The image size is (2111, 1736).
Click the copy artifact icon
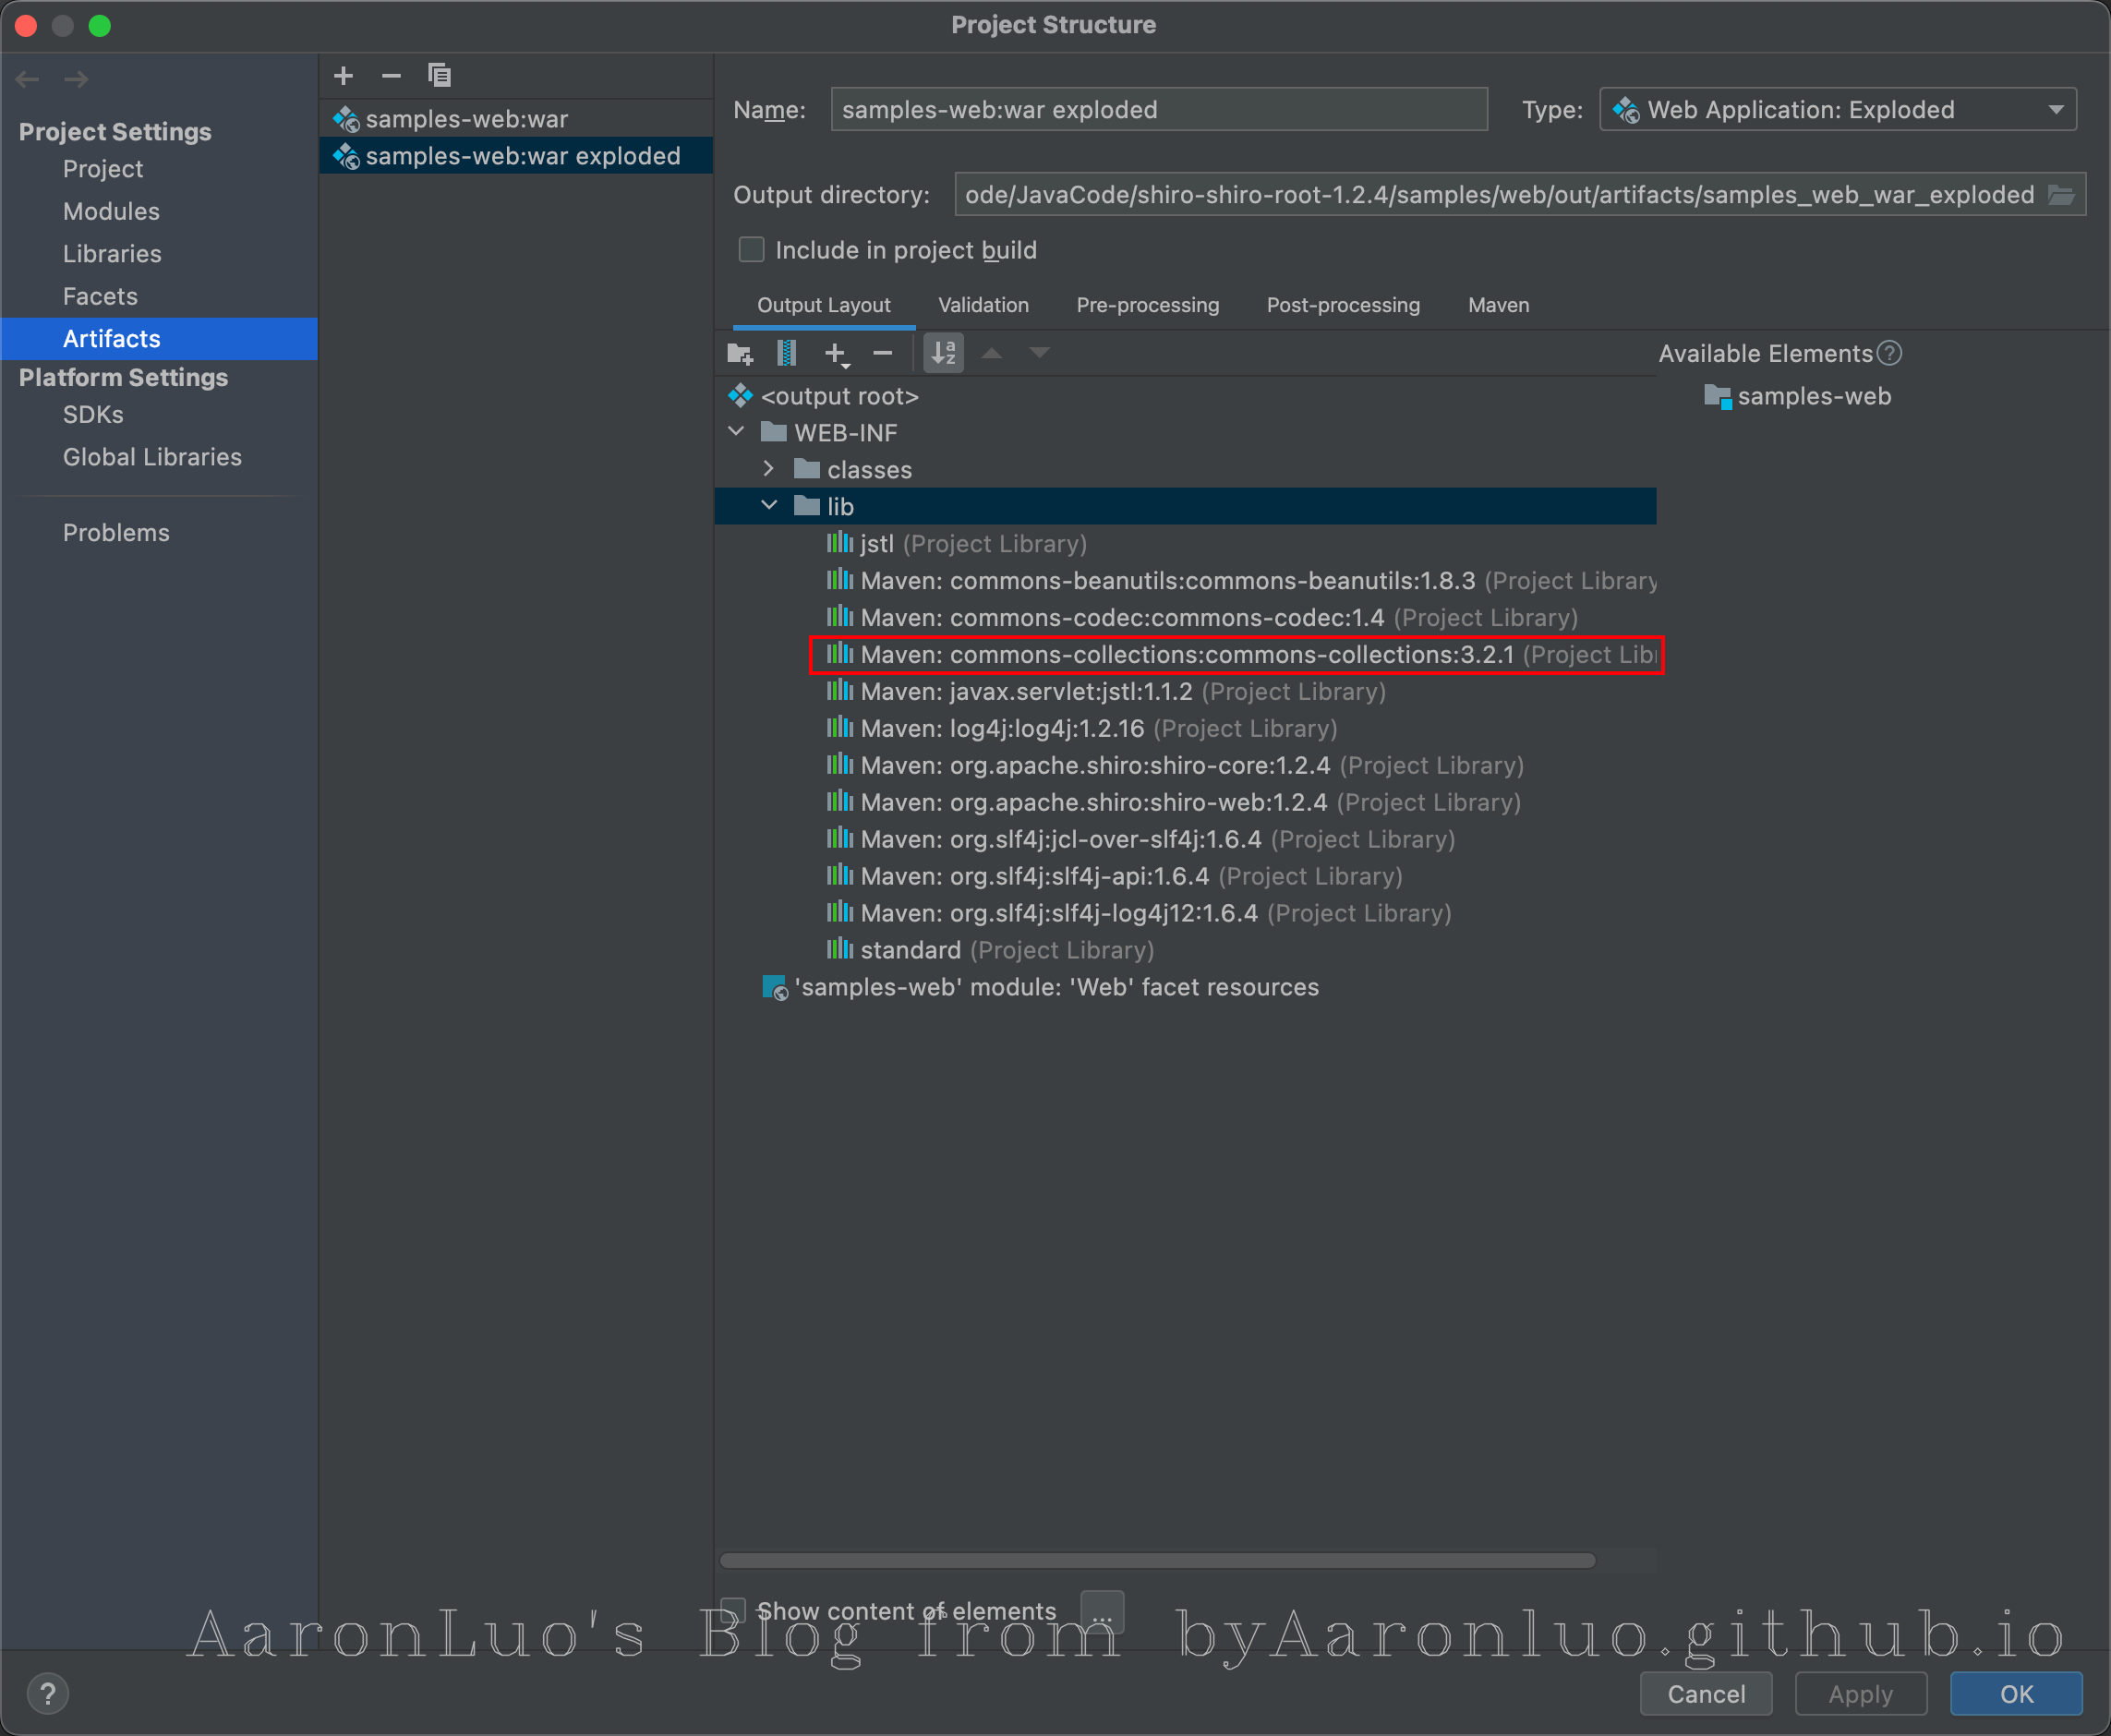(439, 76)
